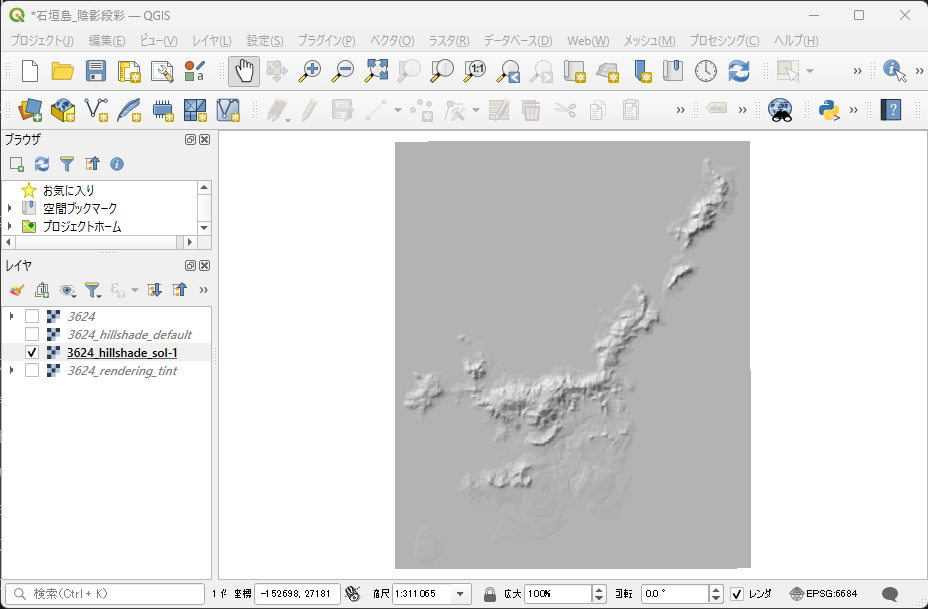The width and height of the screenshot is (928, 609).
Task: Open the layer styling paintbrush icon
Action: coord(16,290)
